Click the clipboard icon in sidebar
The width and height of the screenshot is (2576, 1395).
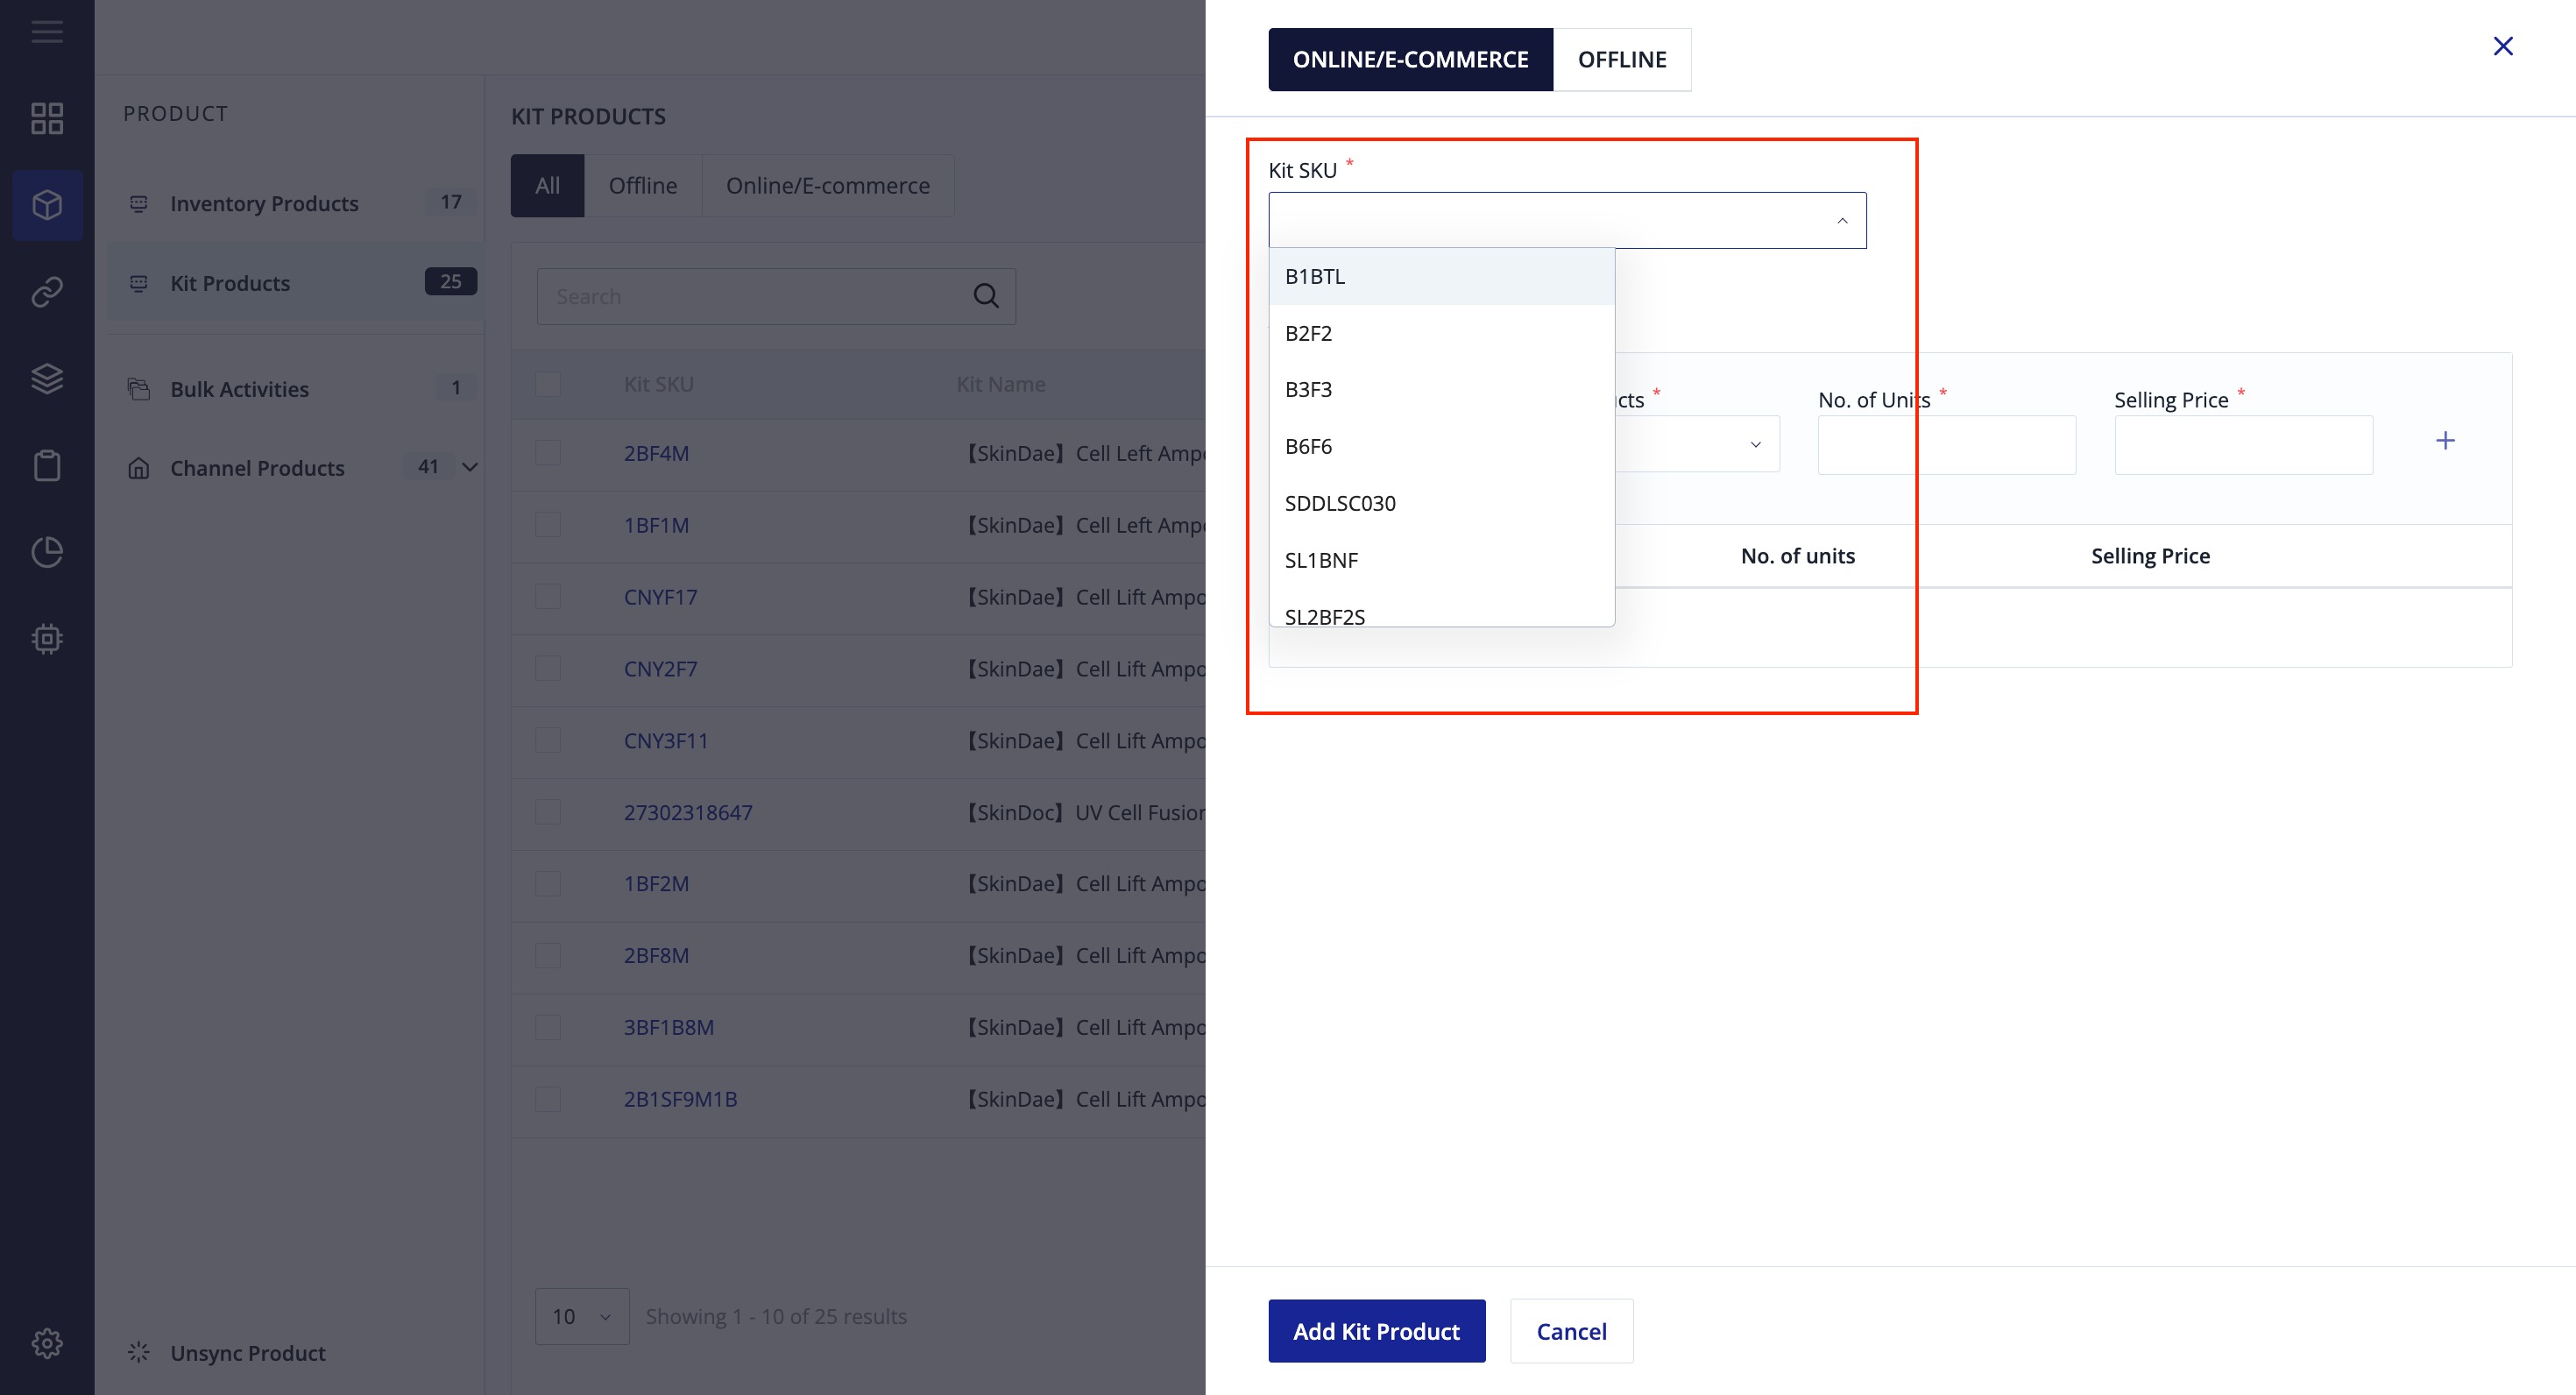click(x=47, y=465)
